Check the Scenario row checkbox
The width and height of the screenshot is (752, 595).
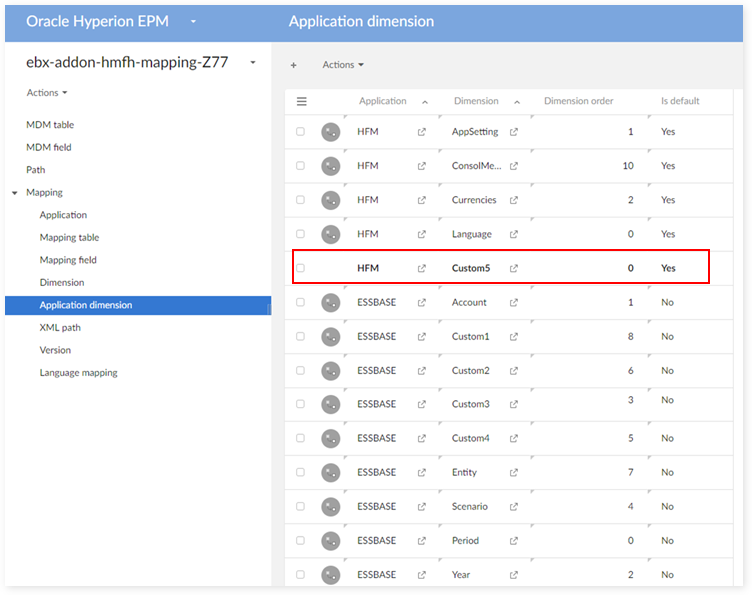pos(300,506)
